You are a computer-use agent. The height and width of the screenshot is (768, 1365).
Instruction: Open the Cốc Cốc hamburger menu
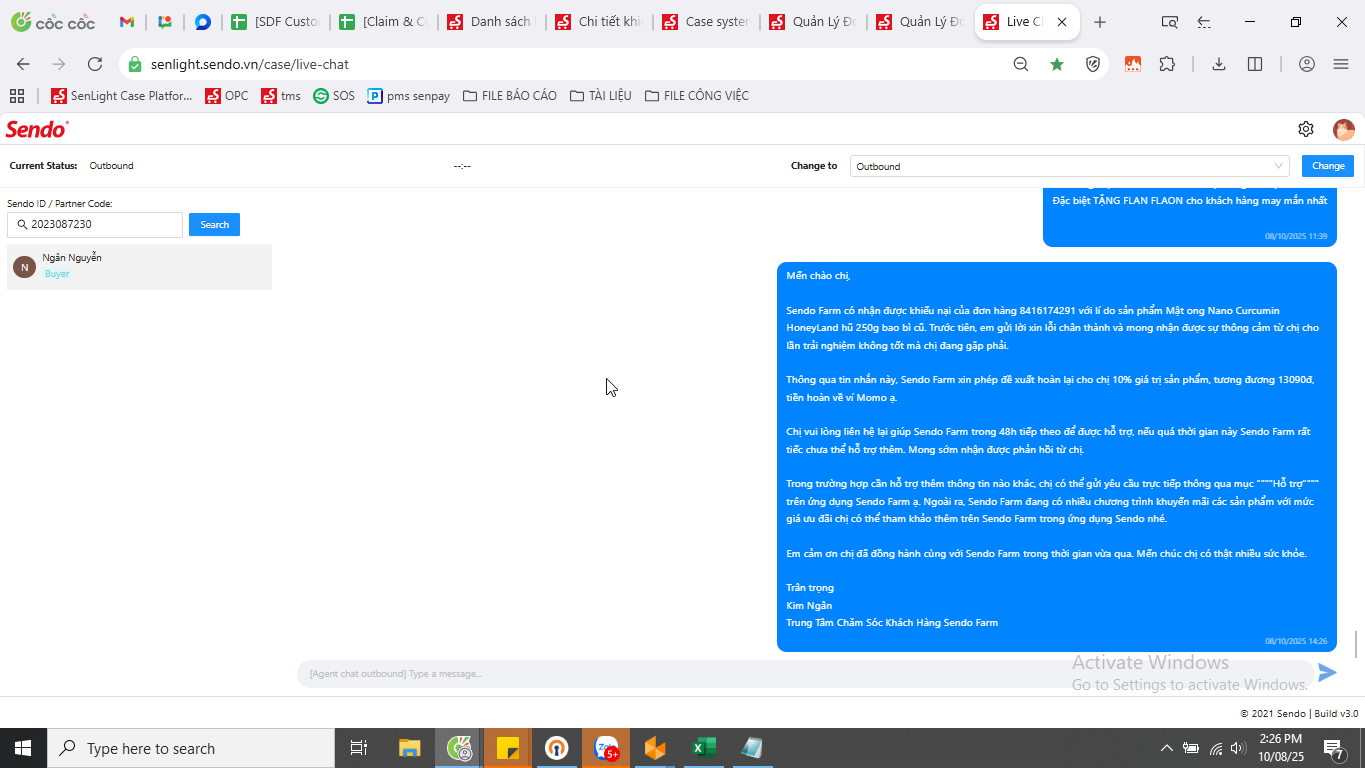[x=1341, y=64]
